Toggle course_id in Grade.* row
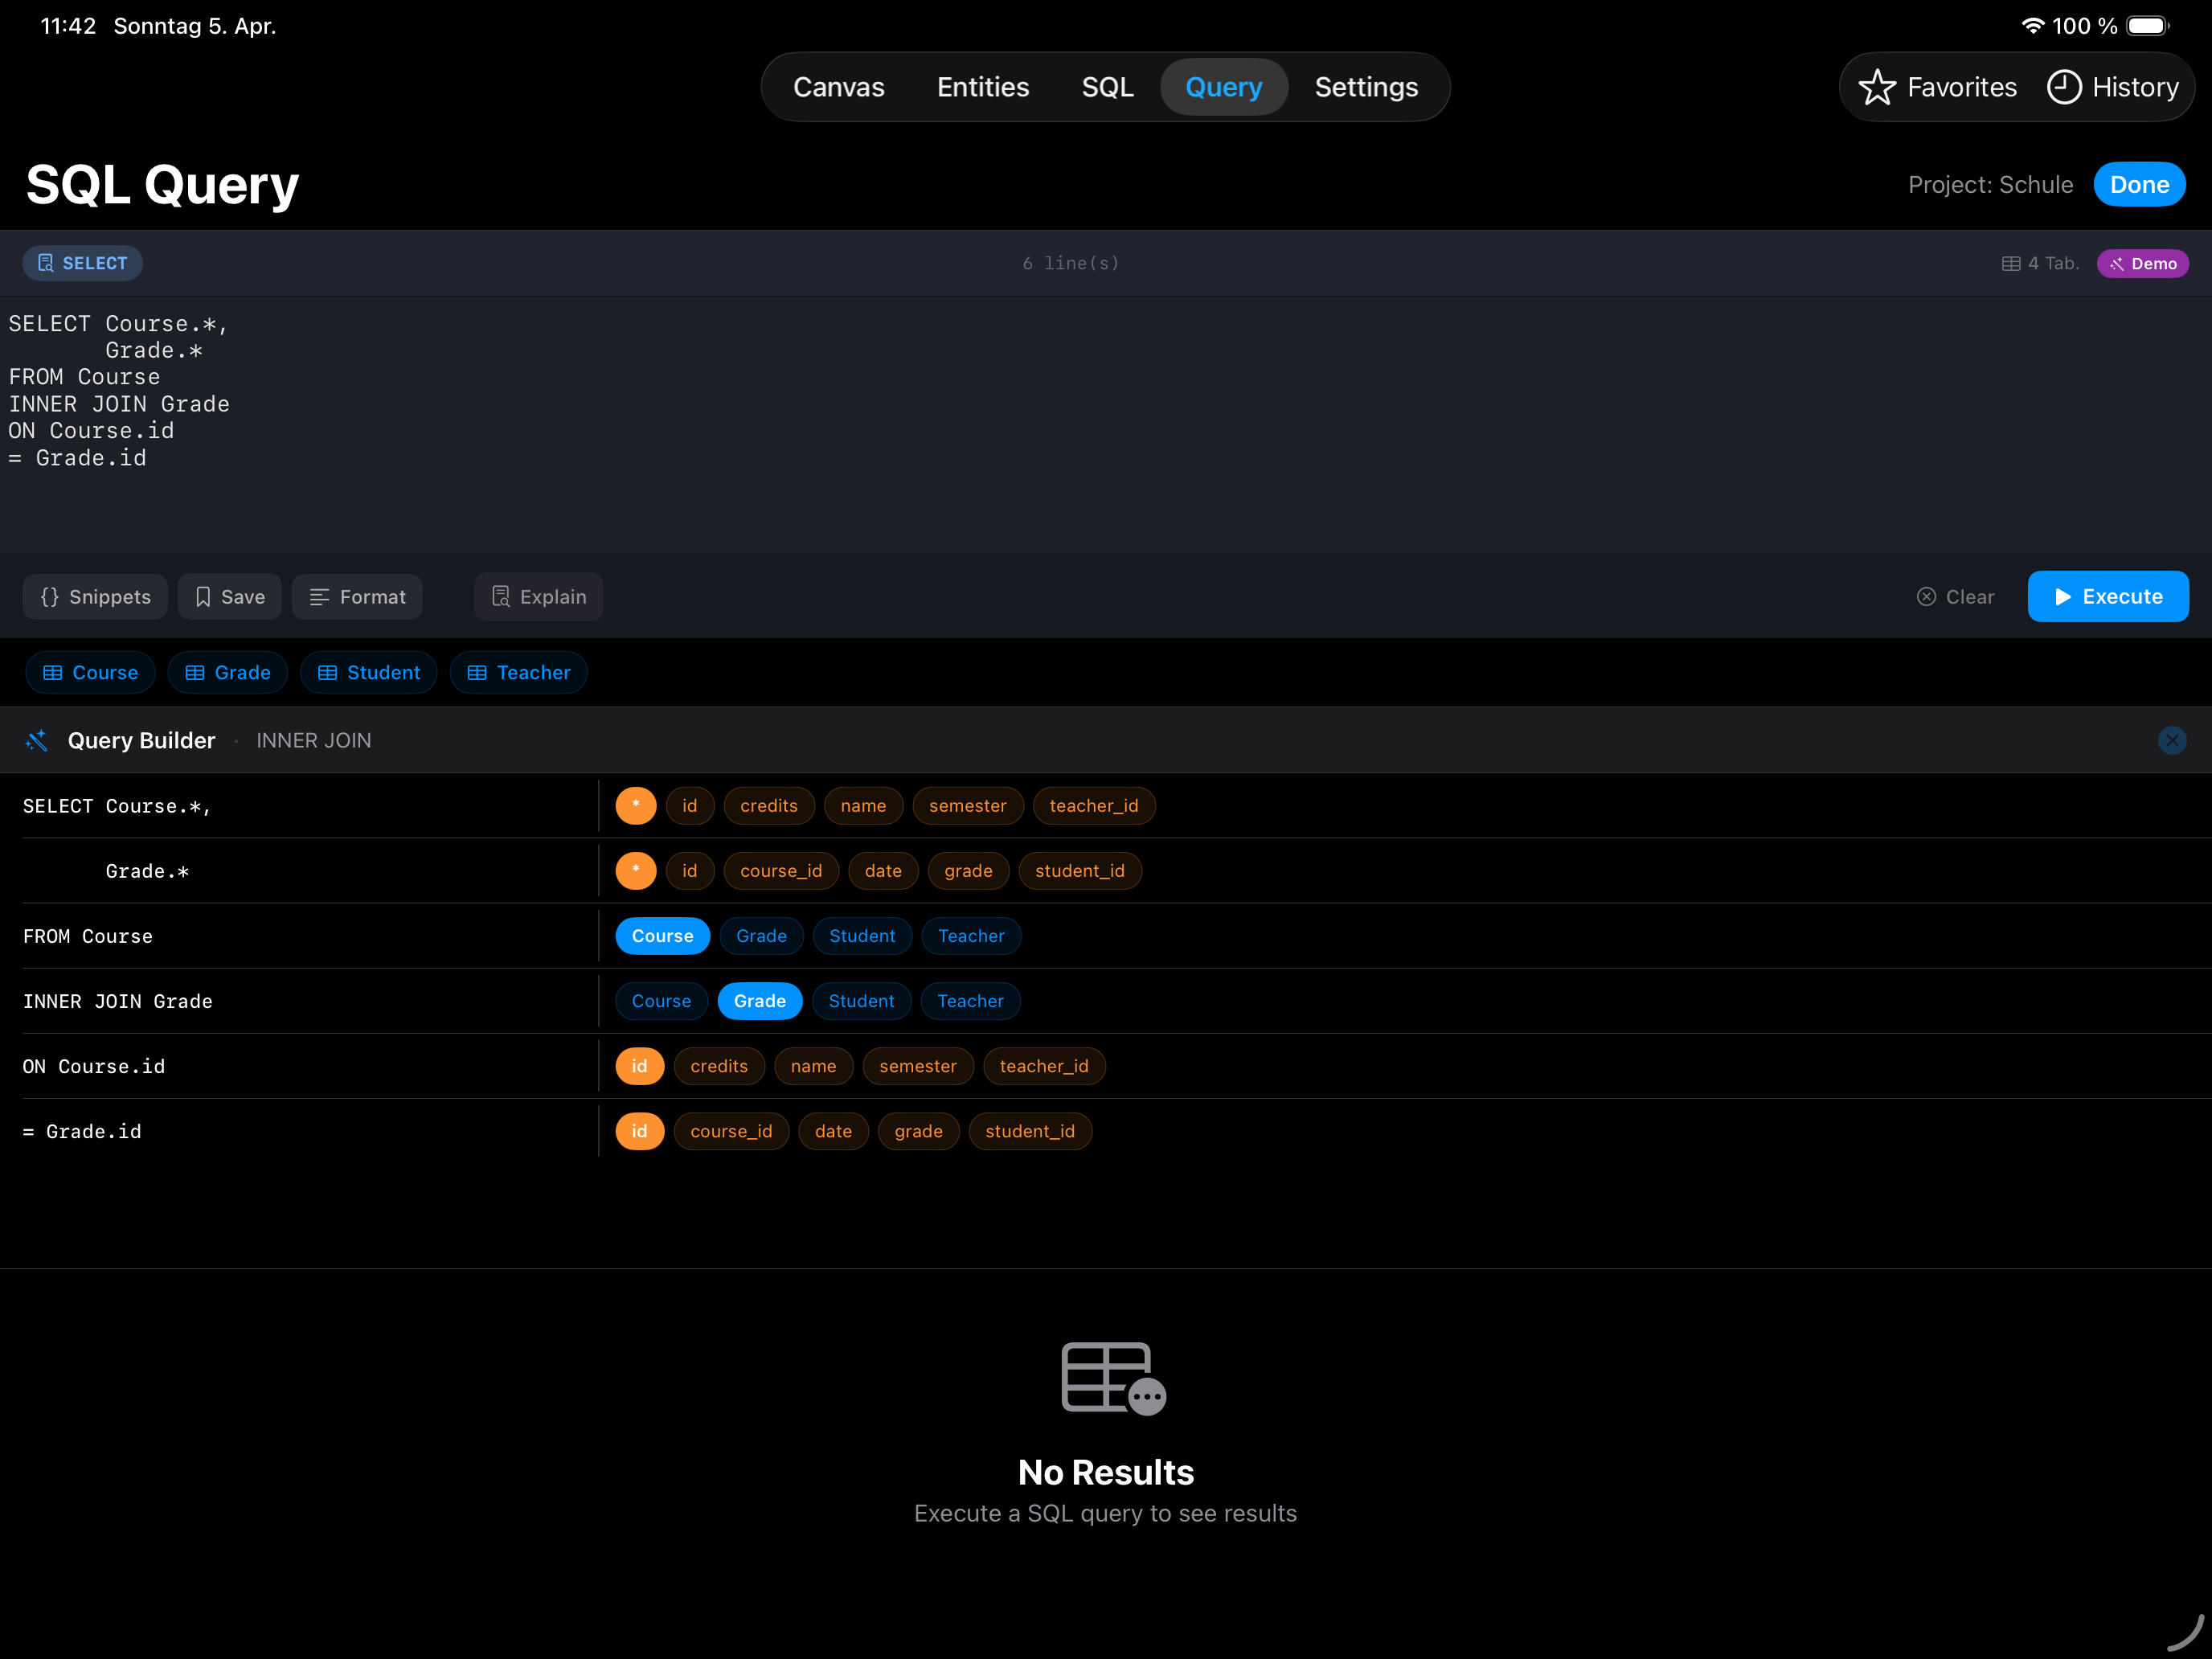The image size is (2212, 1659). 781,871
